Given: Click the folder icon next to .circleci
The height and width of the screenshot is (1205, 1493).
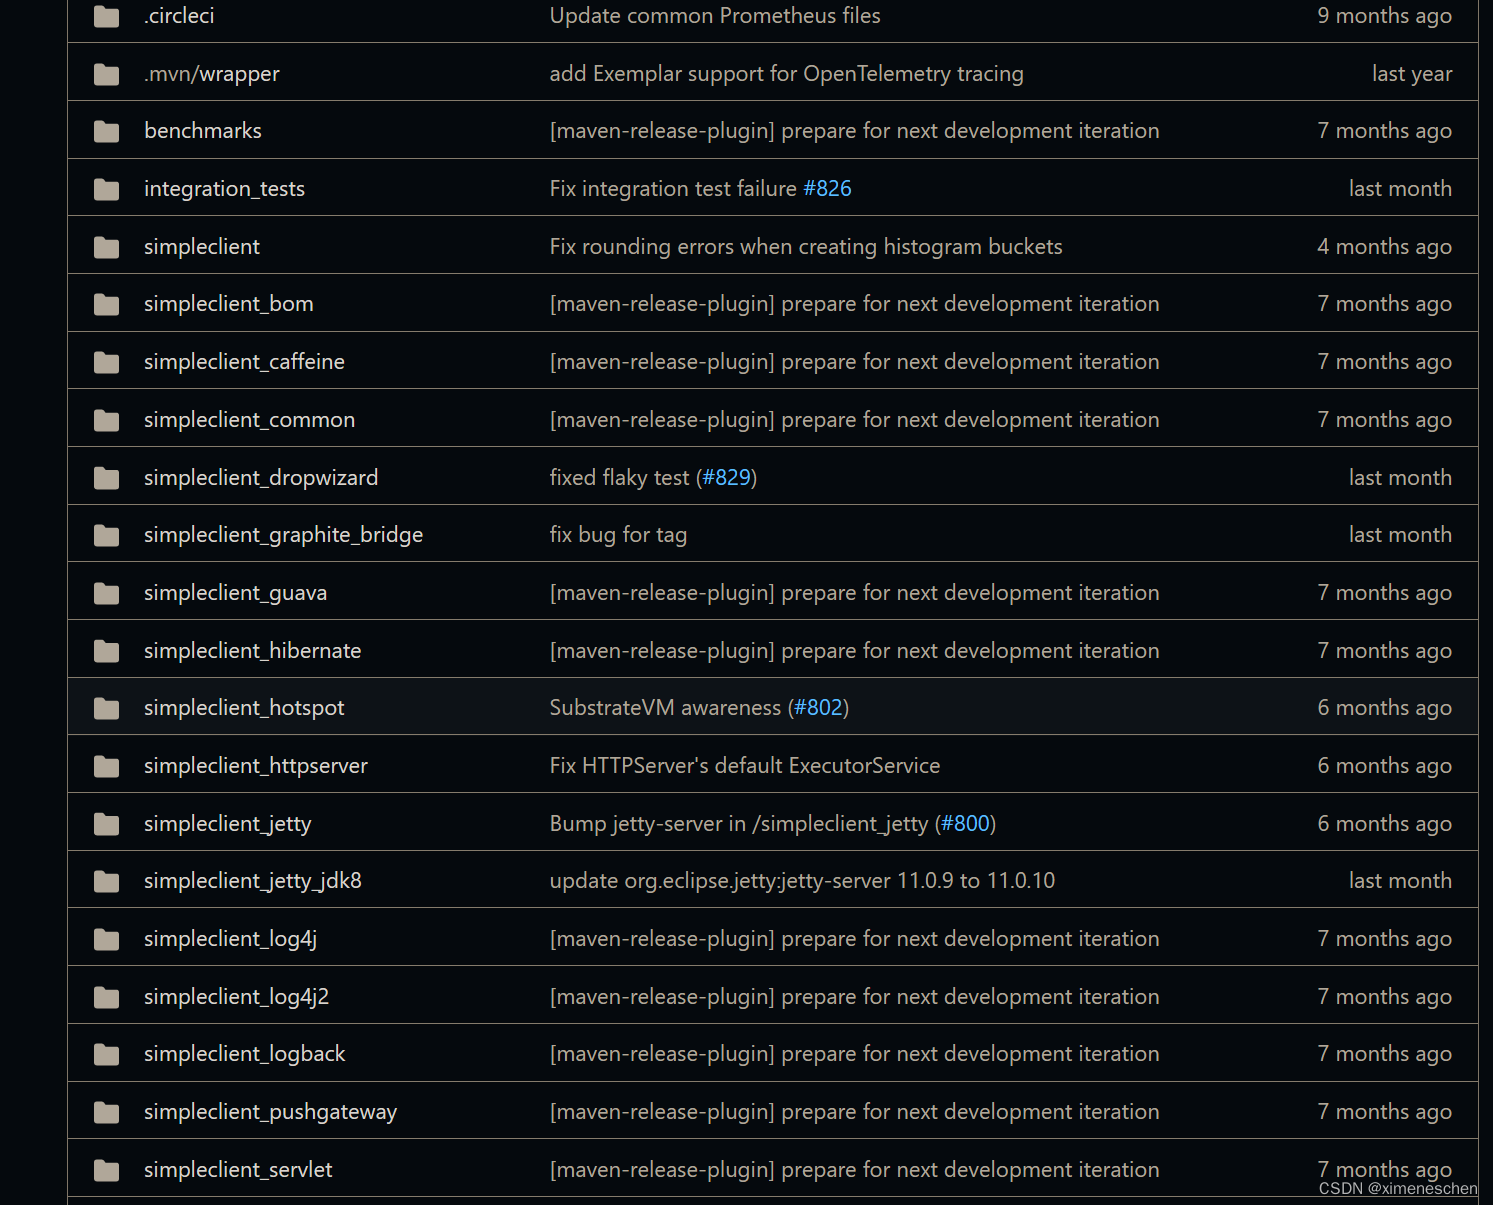Looking at the screenshot, I should 106,16.
